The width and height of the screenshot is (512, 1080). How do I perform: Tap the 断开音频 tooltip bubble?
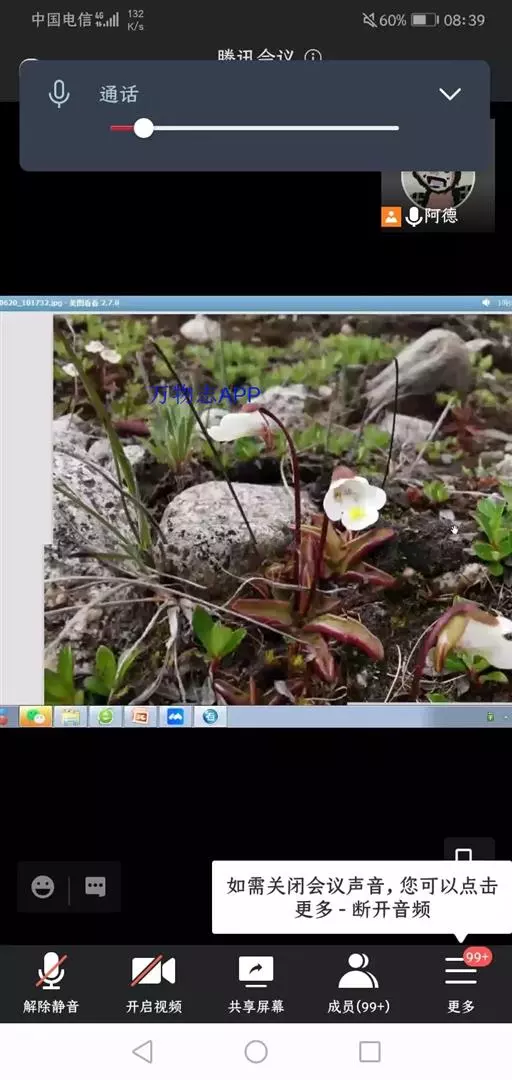(362, 897)
